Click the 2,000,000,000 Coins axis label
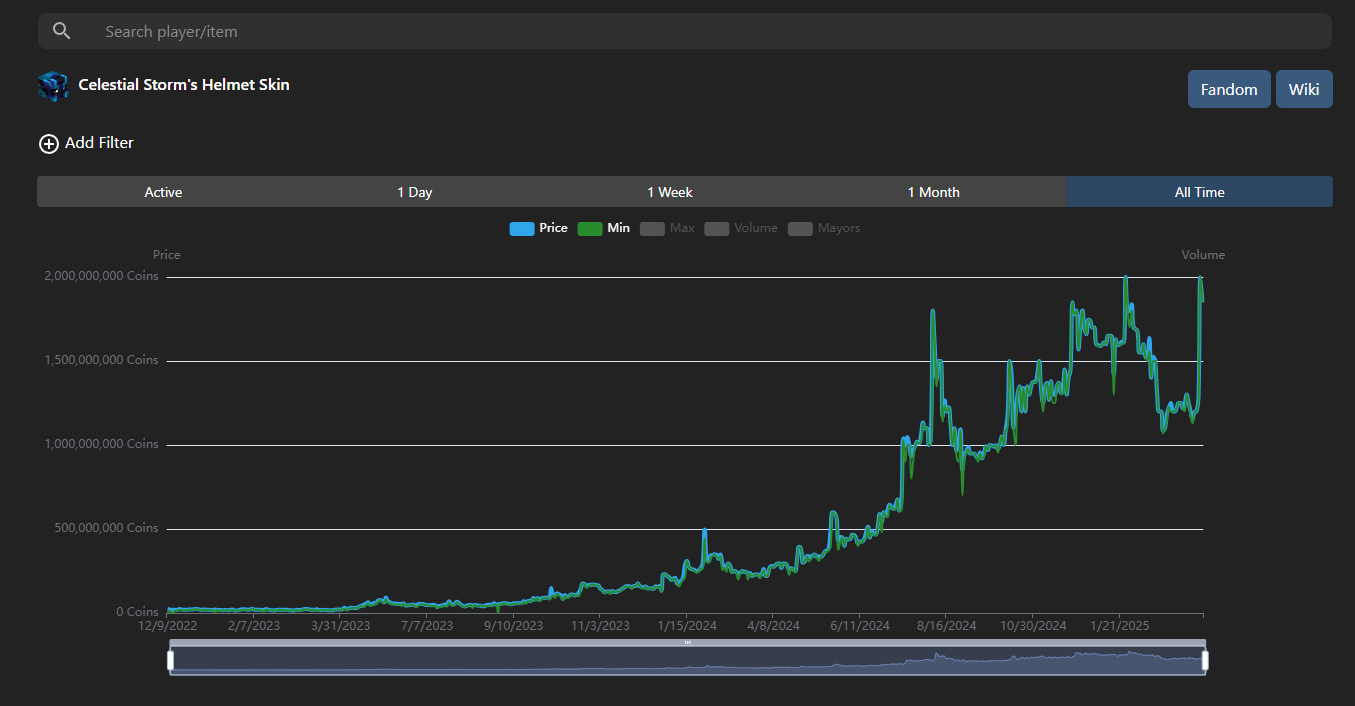The width and height of the screenshot is (1355, 706). pos(101,276)
